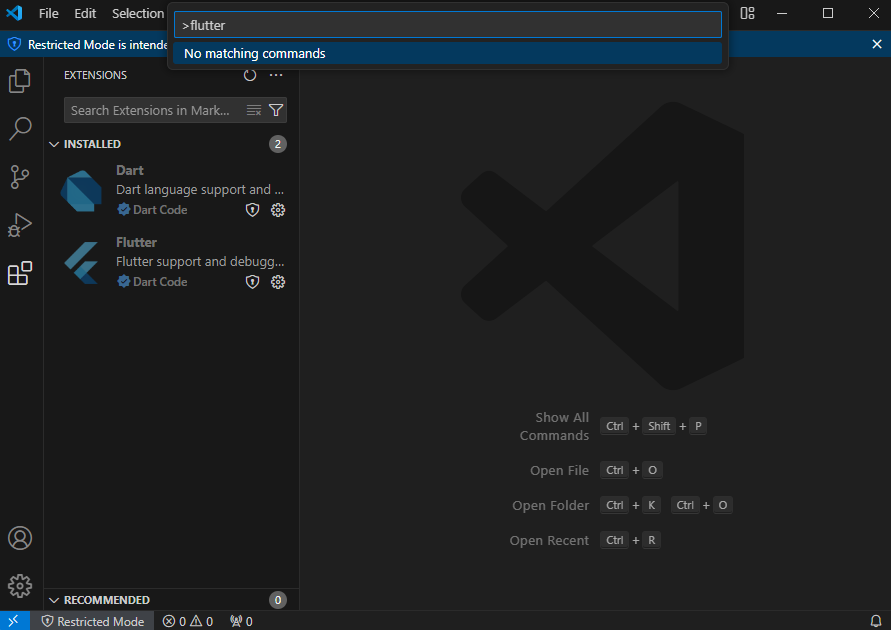
Task: Click the installed count badge 2
Action: [278, 144]
